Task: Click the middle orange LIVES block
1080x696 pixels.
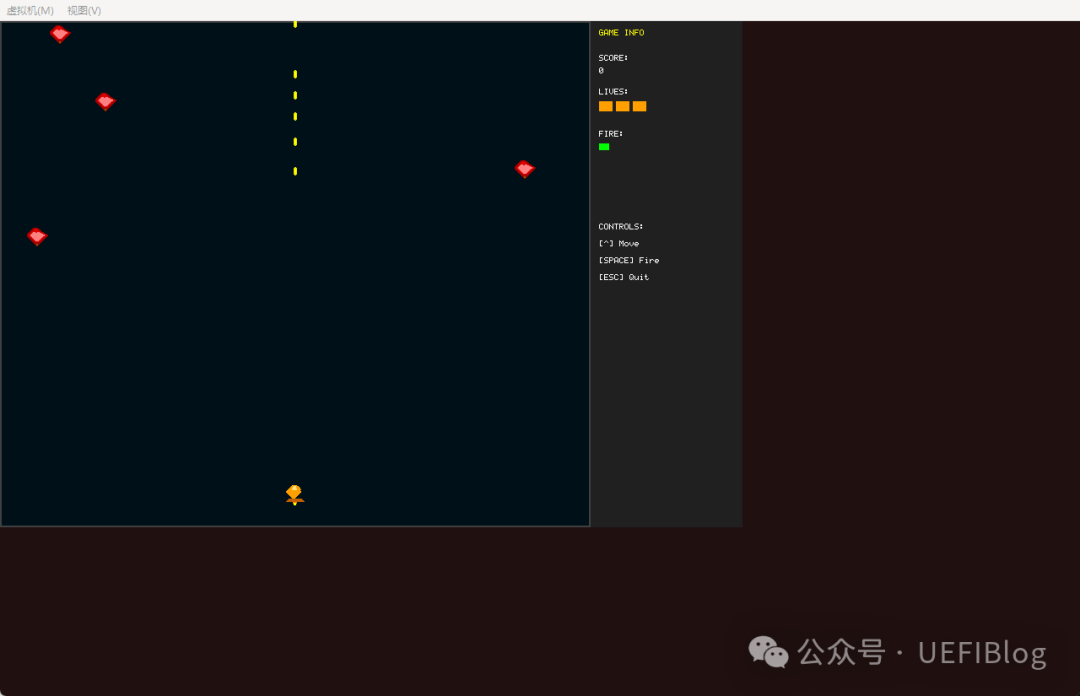Action: click(623, 106)
